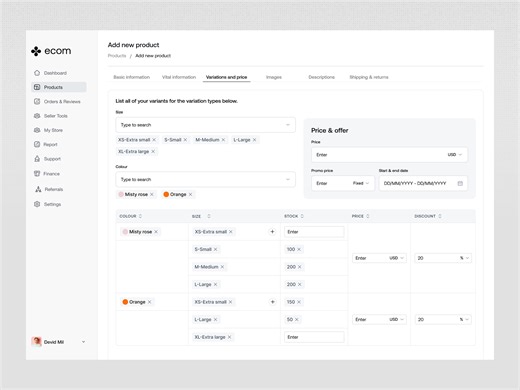The width and height of the screenshot is (520, 390).
Task: Remove Orange tag in table row
Action: [x=150, y=302]
